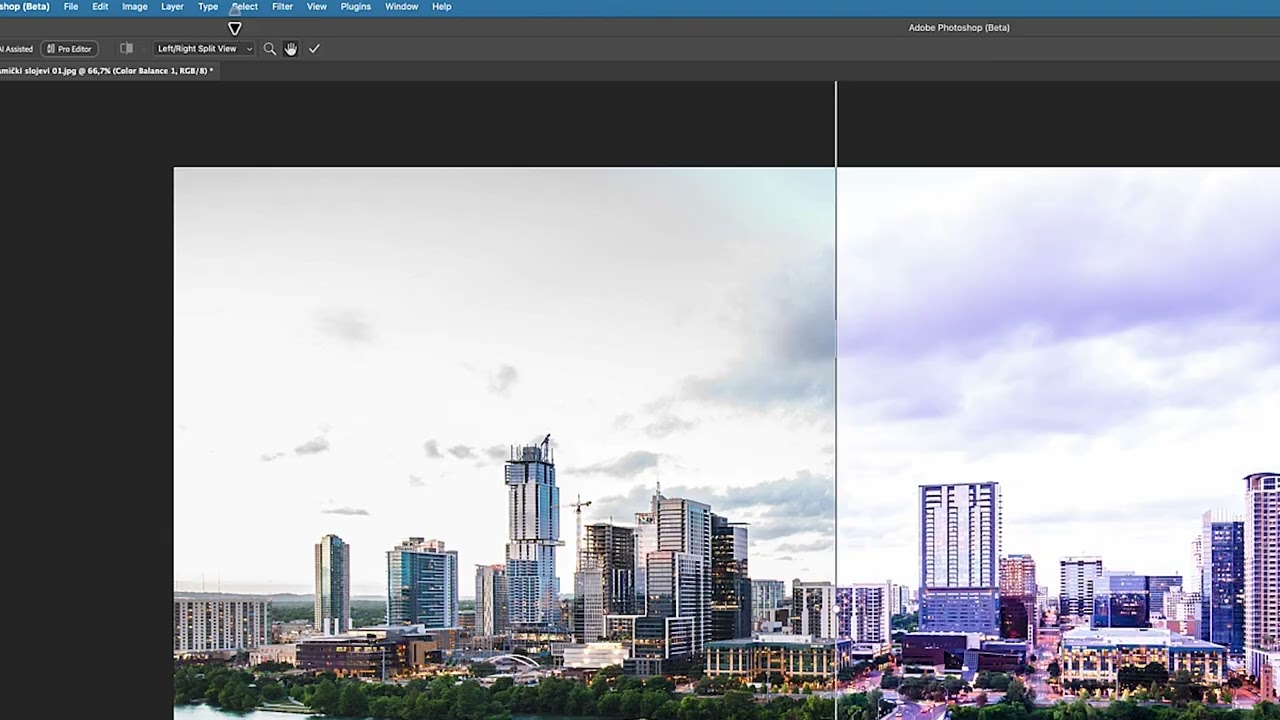The image size is (1280, 720).
Task: Open the File menu
Action: coord(71,6)
